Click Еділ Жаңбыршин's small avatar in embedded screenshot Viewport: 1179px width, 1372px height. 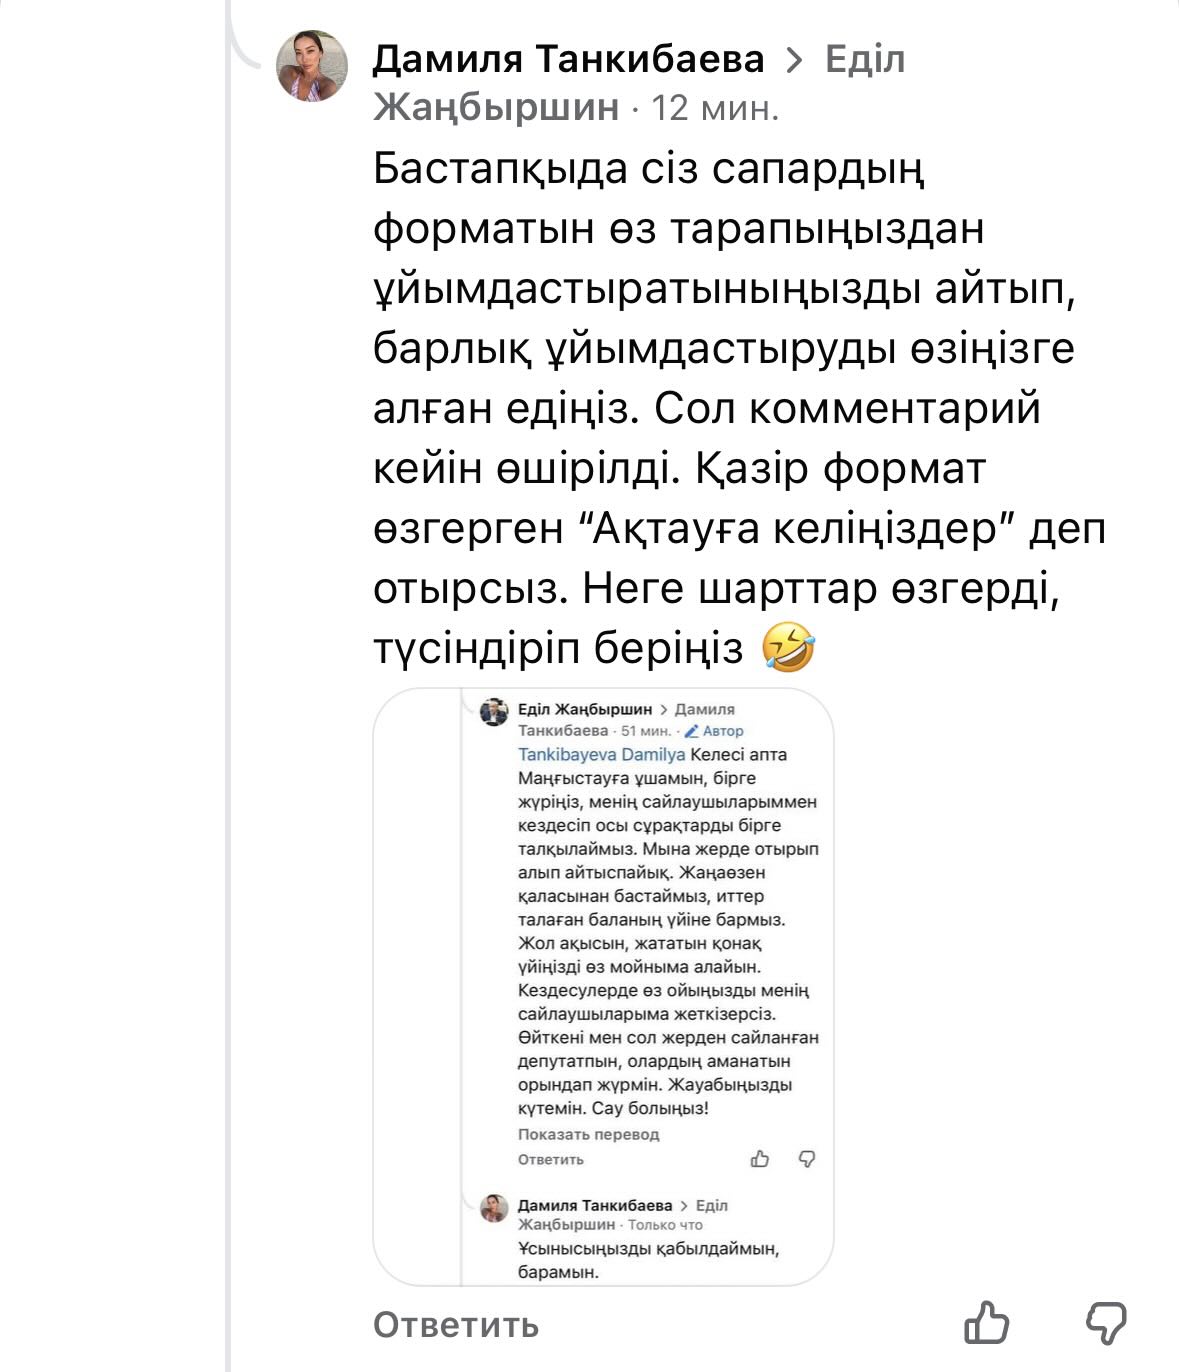[494, 713]
